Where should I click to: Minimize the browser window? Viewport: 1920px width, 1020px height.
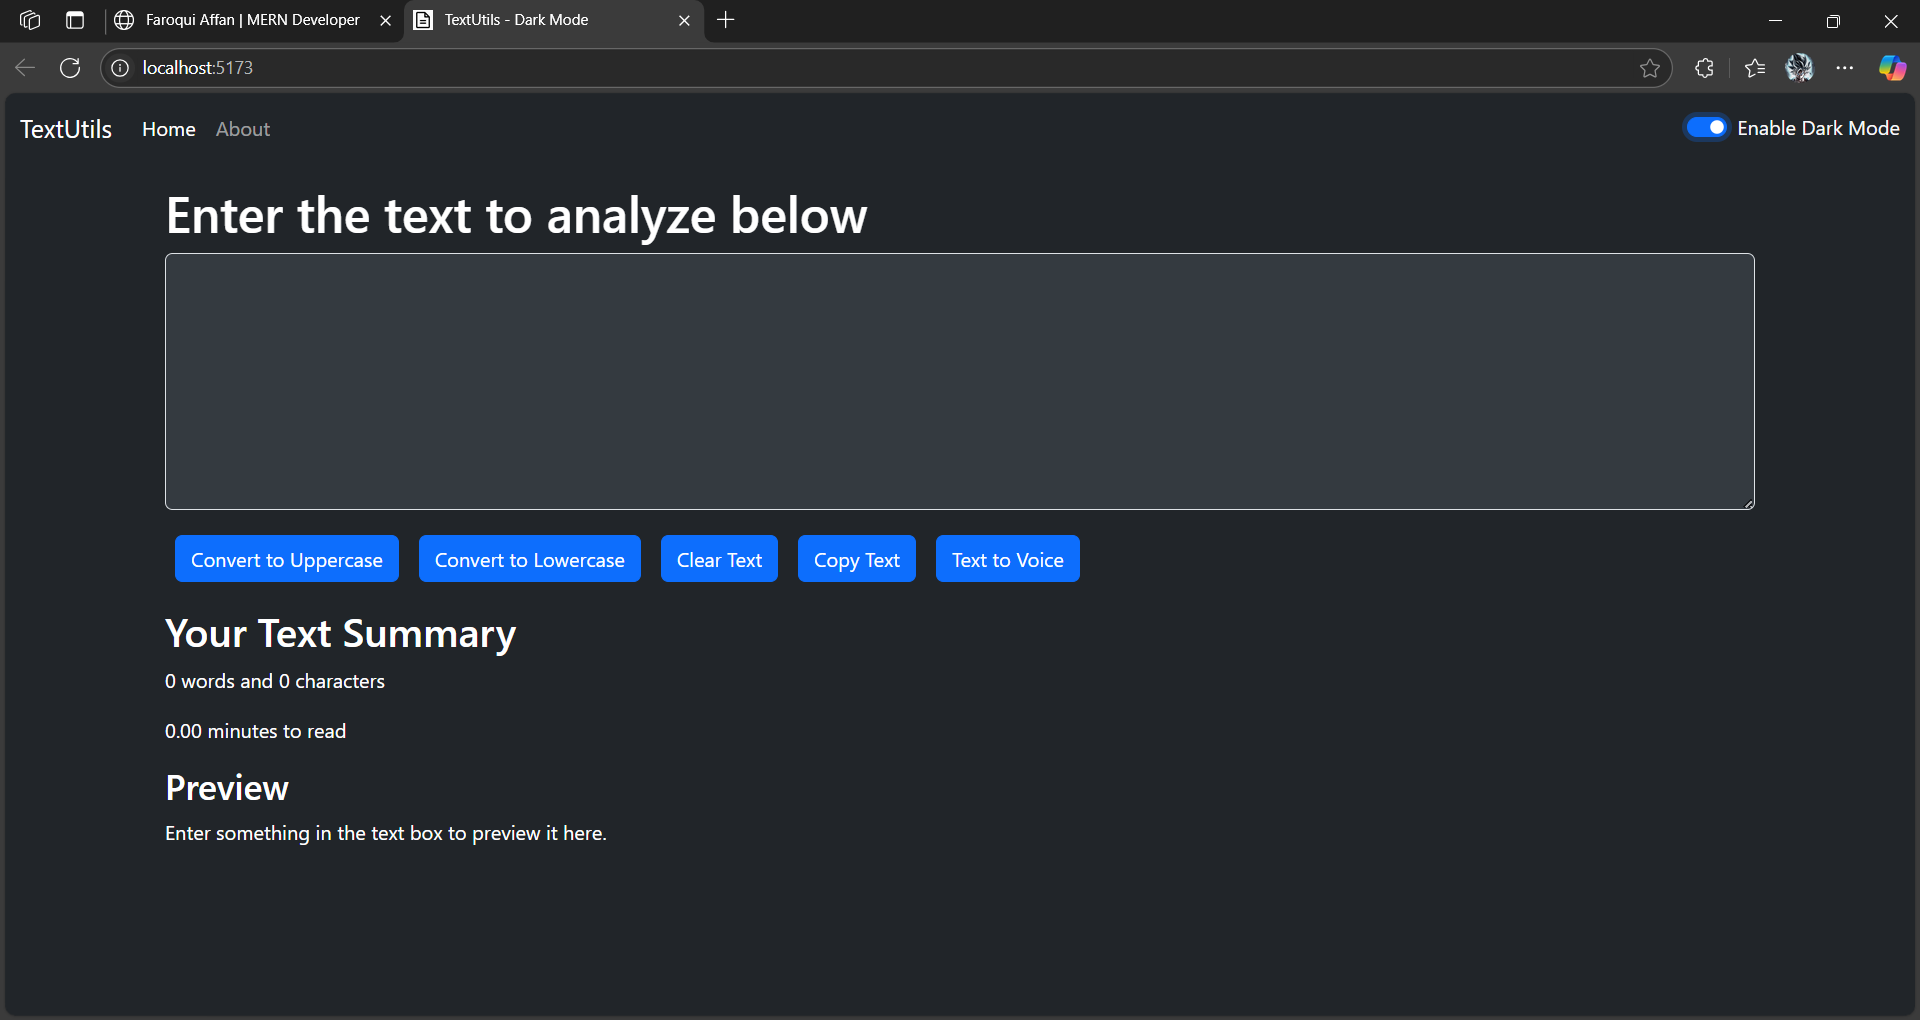[1776, 20]
